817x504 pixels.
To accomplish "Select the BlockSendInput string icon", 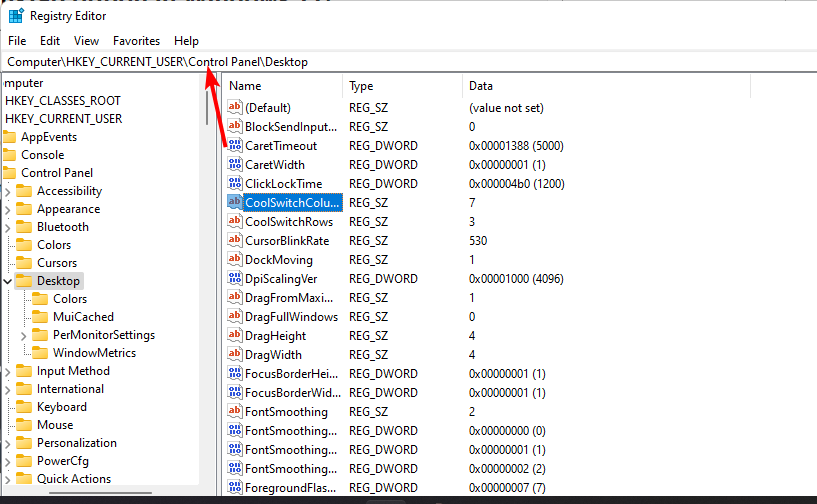I will coord(235,126).
